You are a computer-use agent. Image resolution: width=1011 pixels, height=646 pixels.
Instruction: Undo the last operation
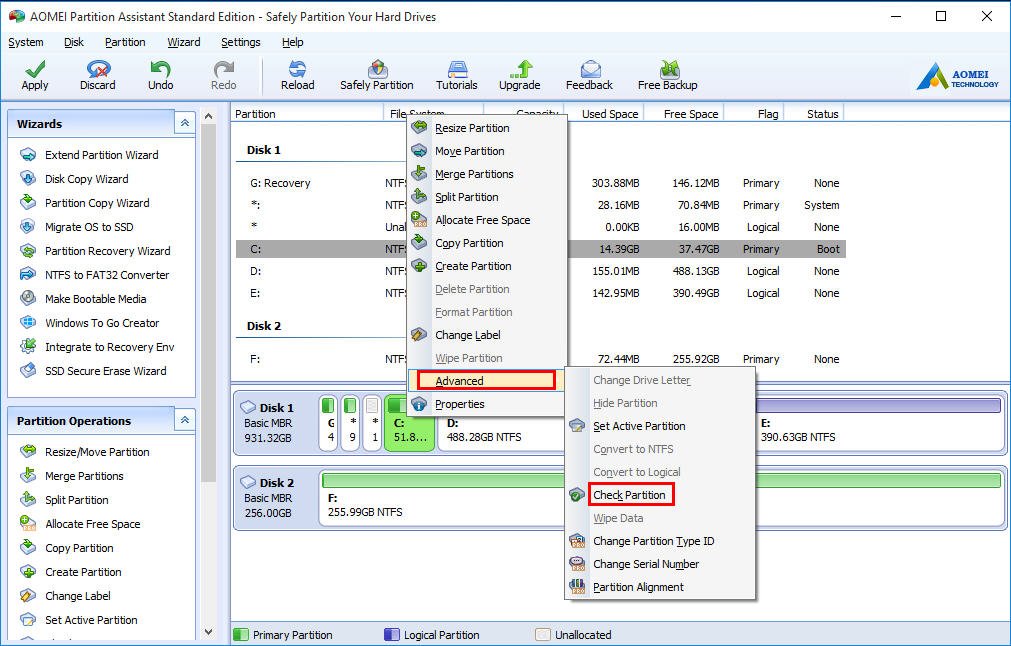[x=159, y=74]
